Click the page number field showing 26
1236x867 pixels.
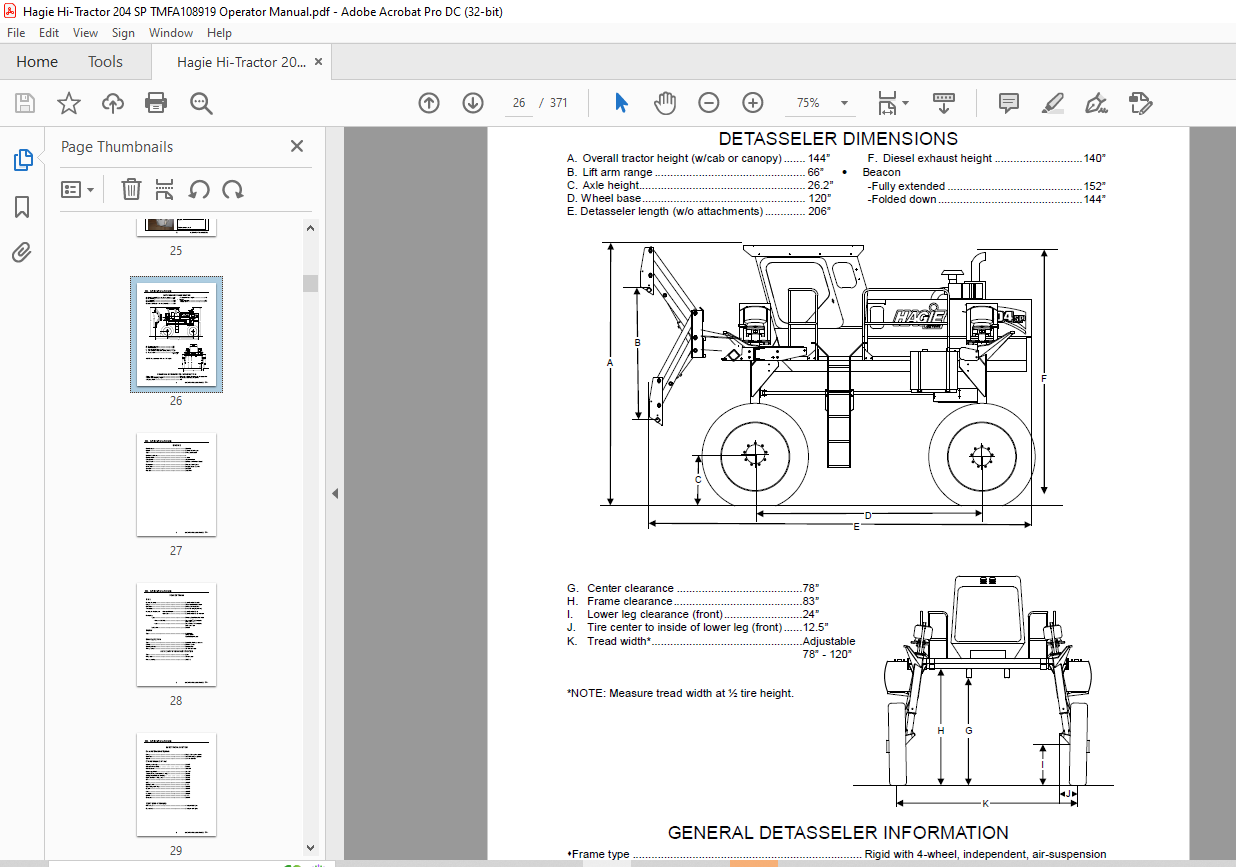[519, 103]
